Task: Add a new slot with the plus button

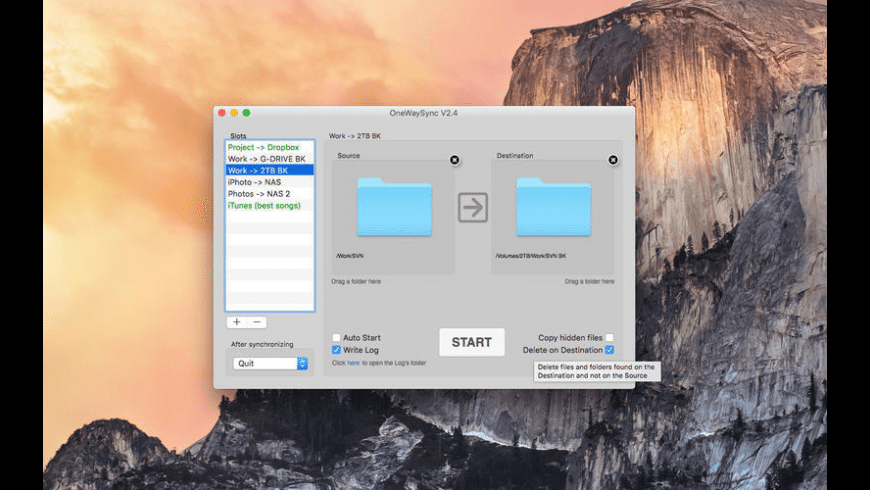Action: point(237,322)
